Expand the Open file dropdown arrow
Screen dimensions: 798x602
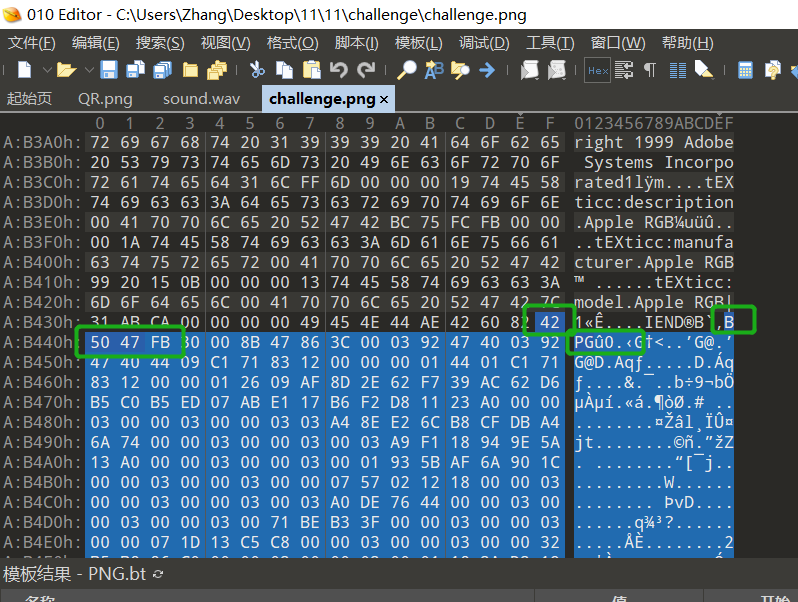89,70
